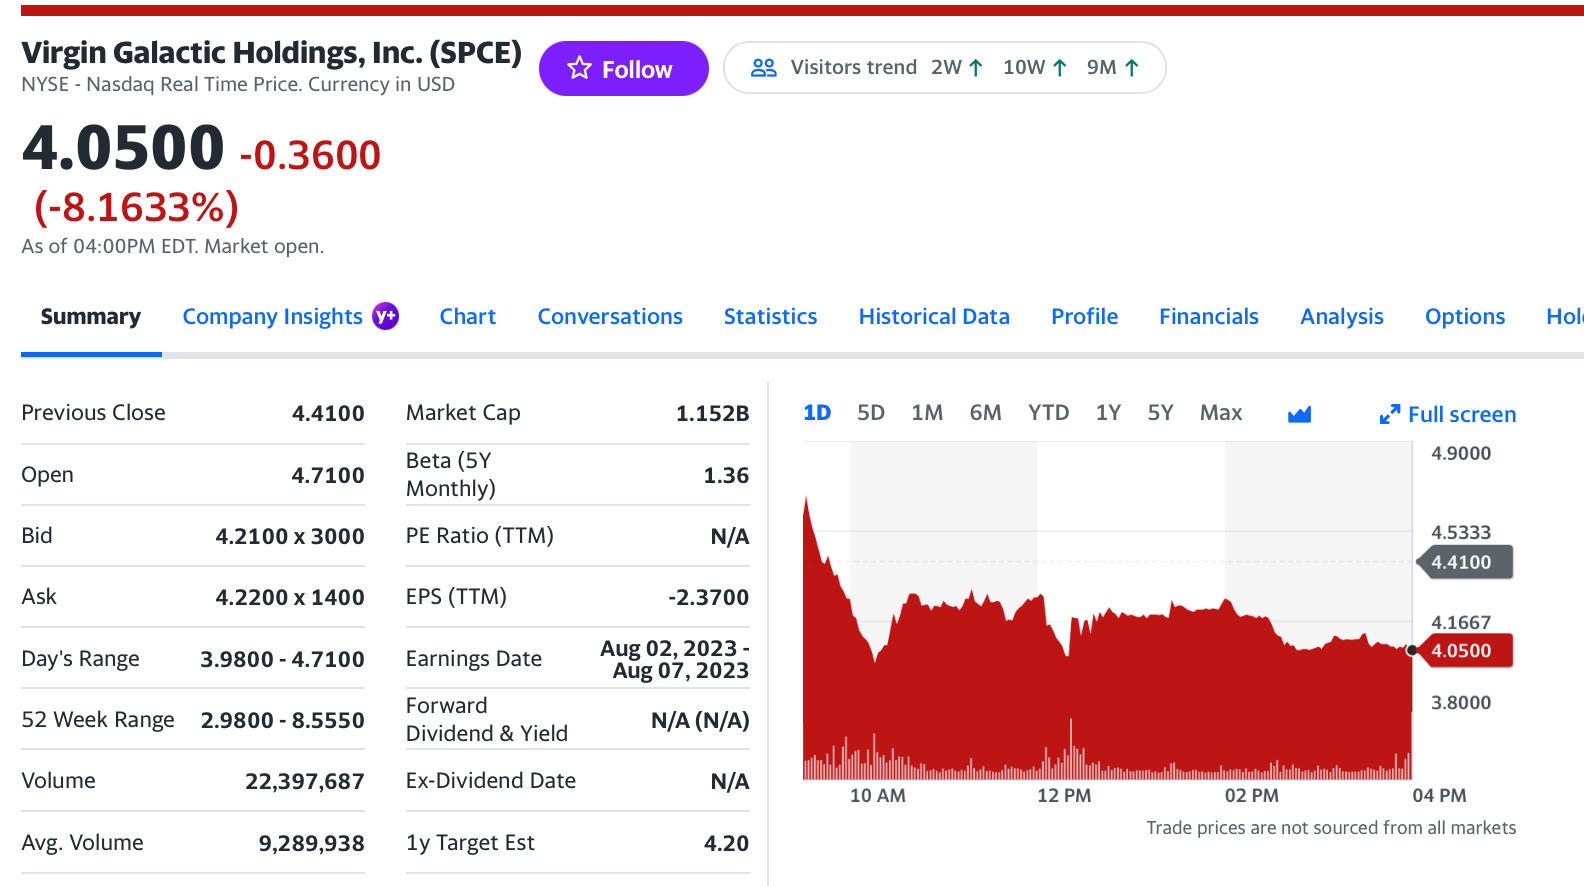Switch the chart type using the area chart icon
This screenshot has width=1584, height=886.
coord(1299,414)
